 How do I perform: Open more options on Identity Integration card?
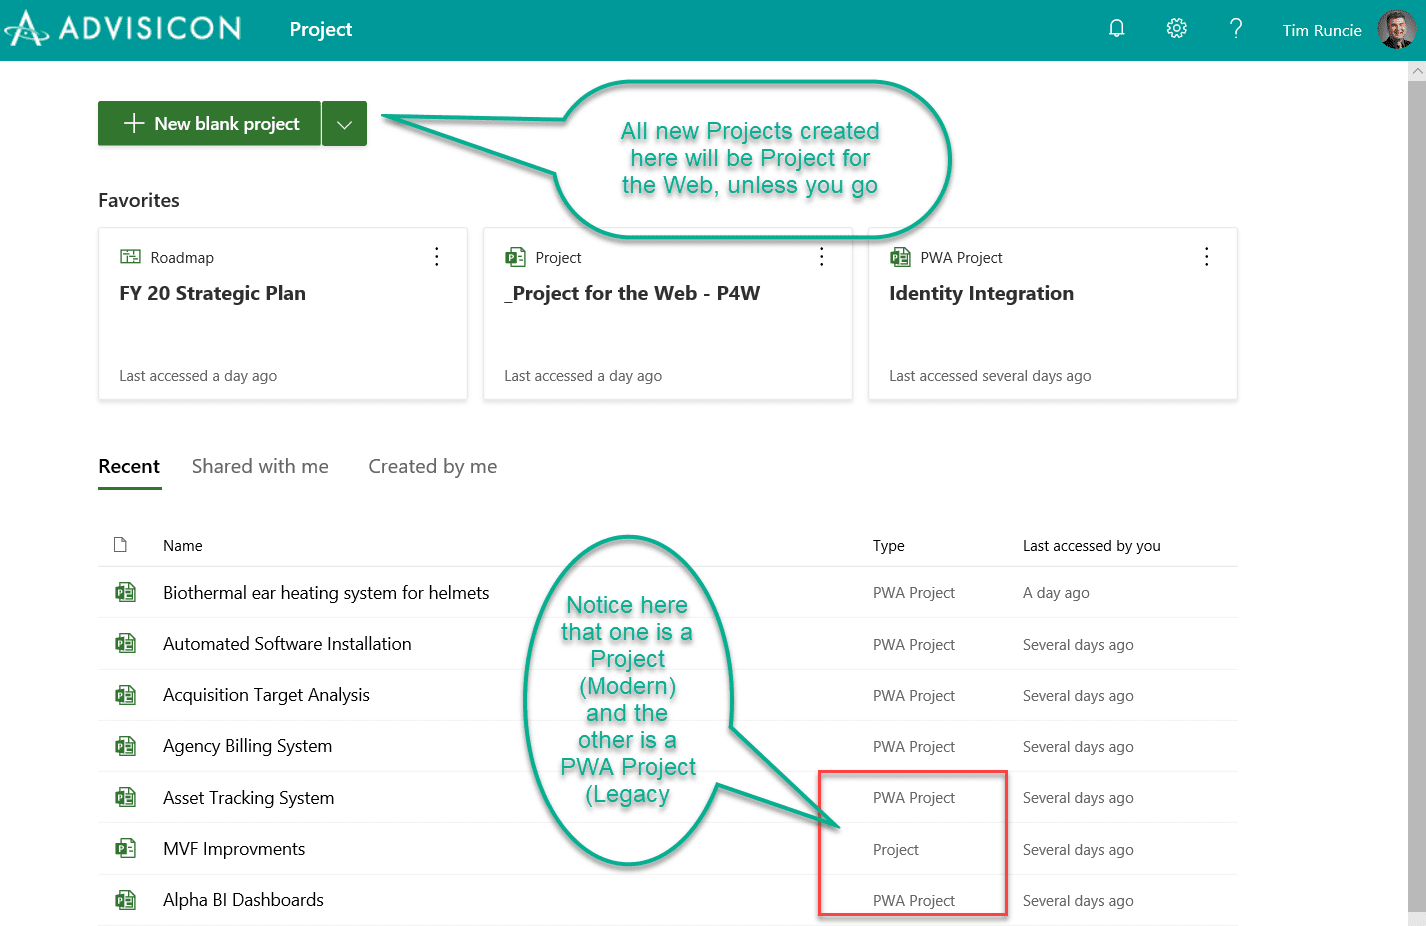click(1207, 257)
